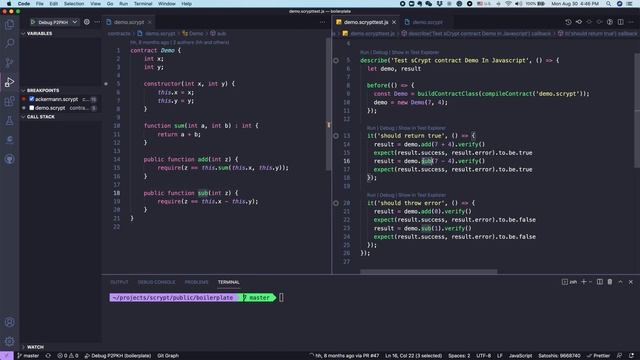
Task: Click the horizontal scrollbar of right editor
Action: [429, 271]
